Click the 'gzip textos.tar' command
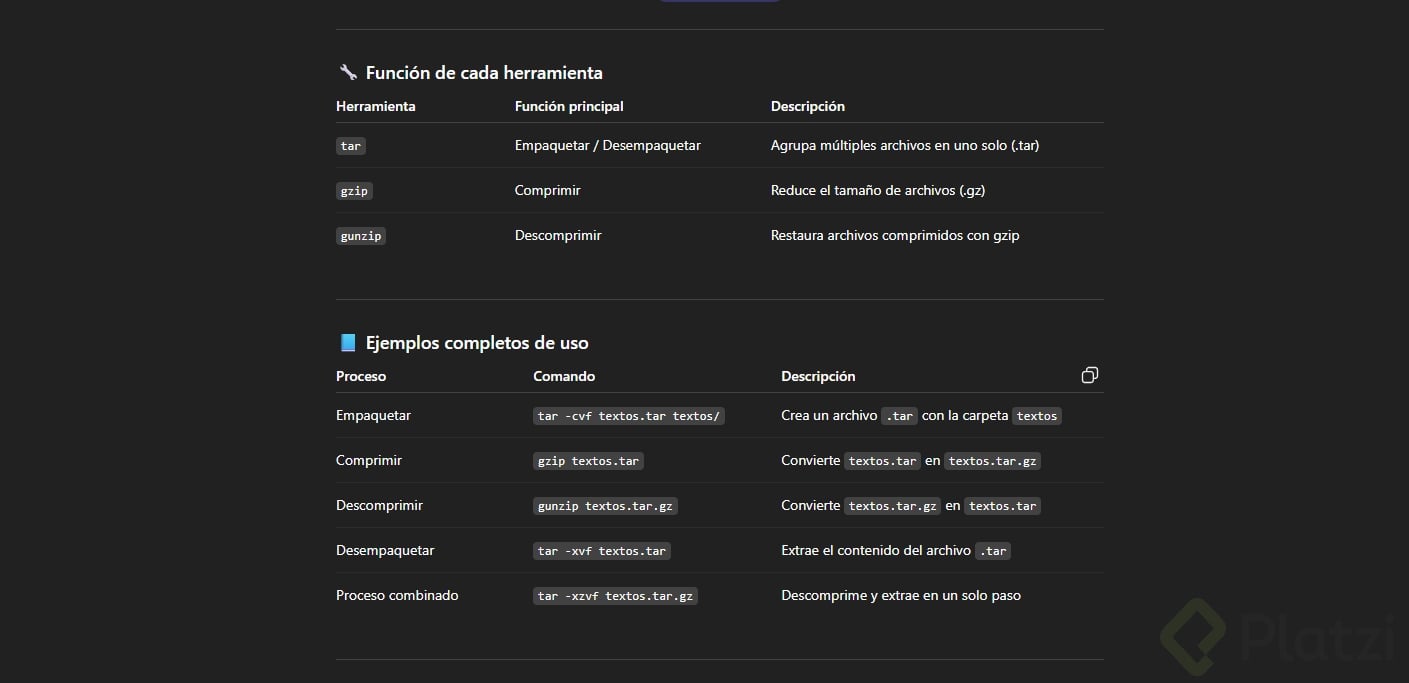 click(x=588, y=461)
